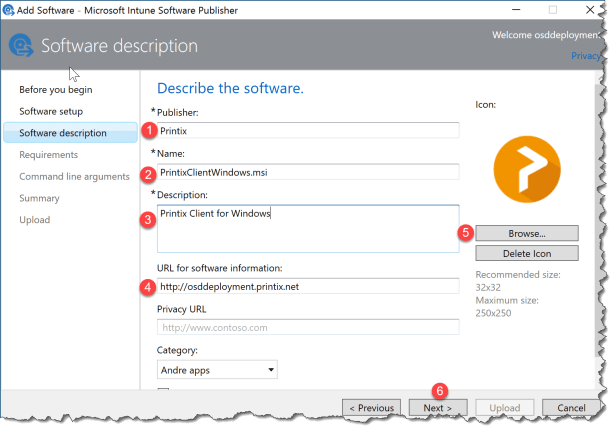Click inside the Publisher text field
Screen dimensions: 616x431
click(x=308, y=130)
